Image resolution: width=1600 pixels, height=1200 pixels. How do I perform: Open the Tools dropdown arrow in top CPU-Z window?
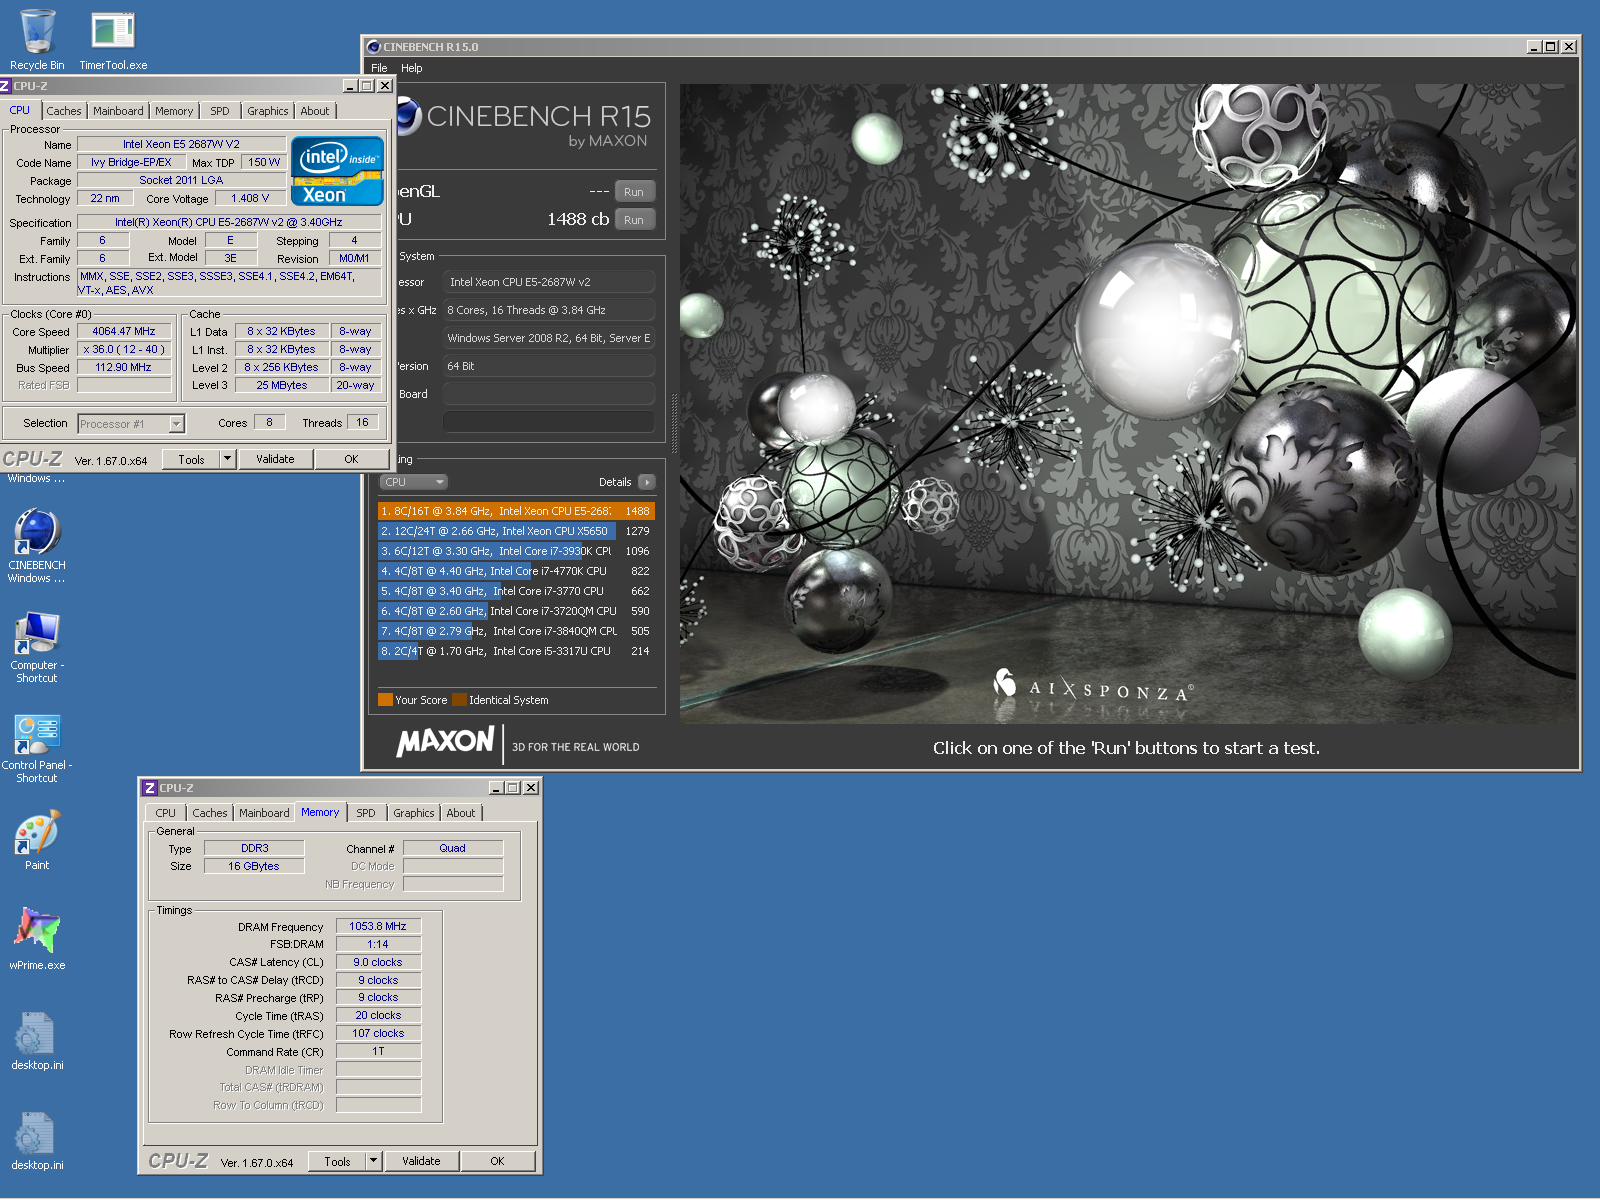coord(227,459)
